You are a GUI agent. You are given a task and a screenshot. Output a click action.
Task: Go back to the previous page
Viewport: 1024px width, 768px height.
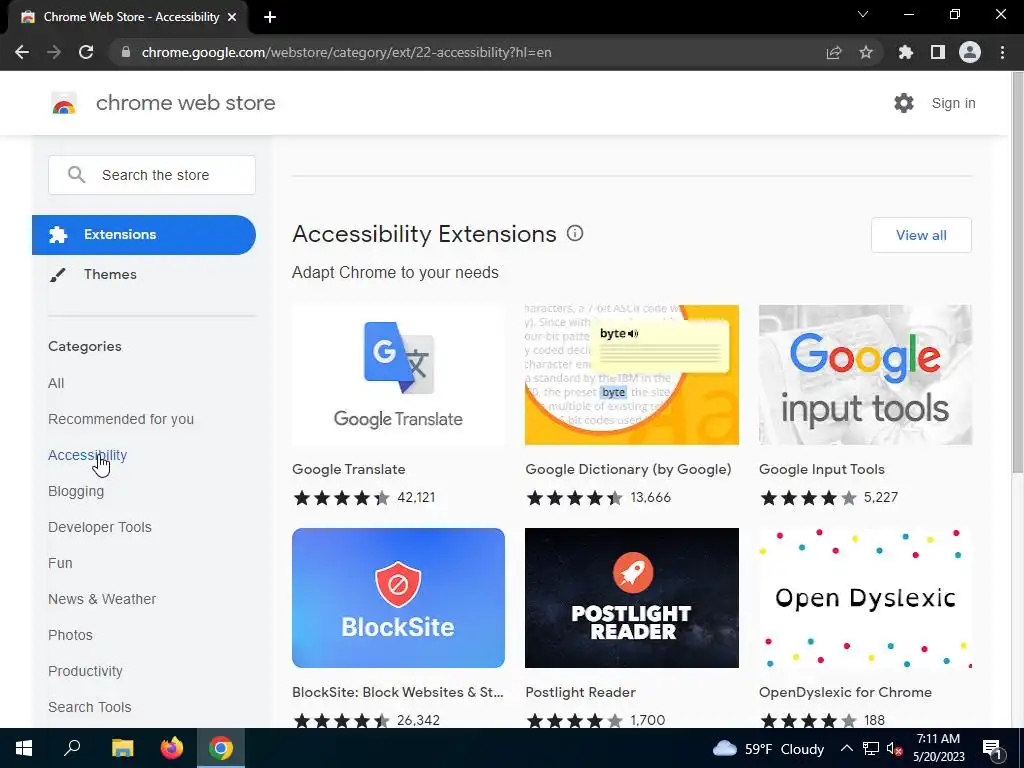22,52
